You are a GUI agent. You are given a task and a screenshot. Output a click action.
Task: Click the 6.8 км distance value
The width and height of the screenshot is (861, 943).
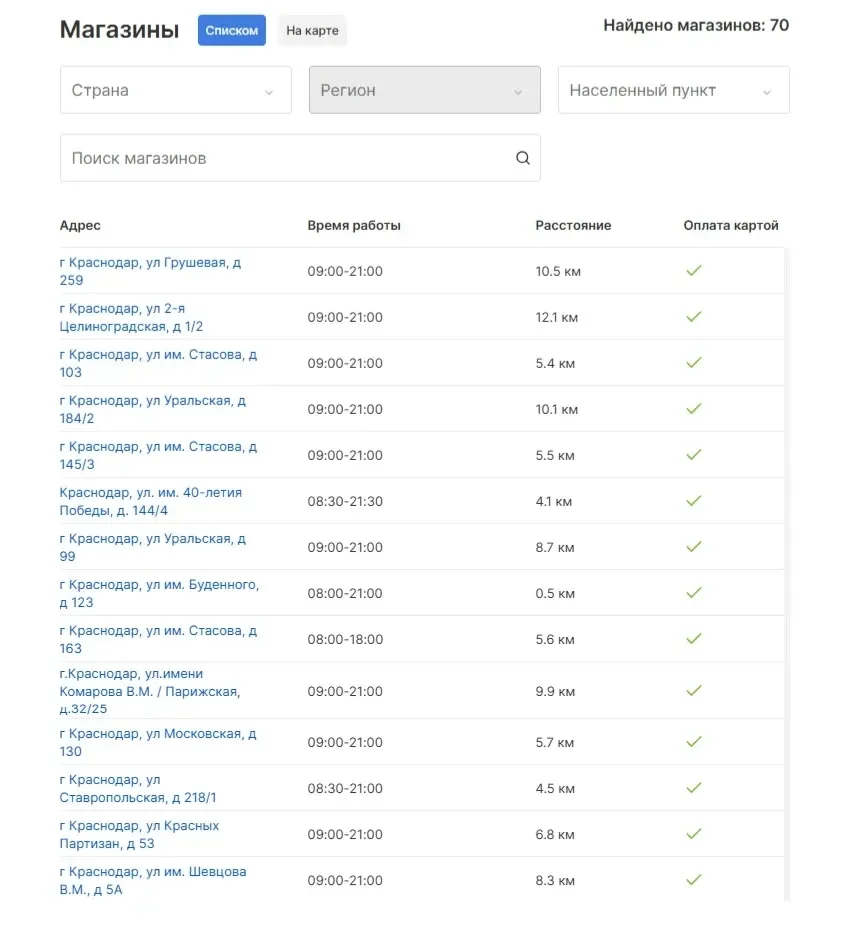pyautogui.click(x=555, y=835)
